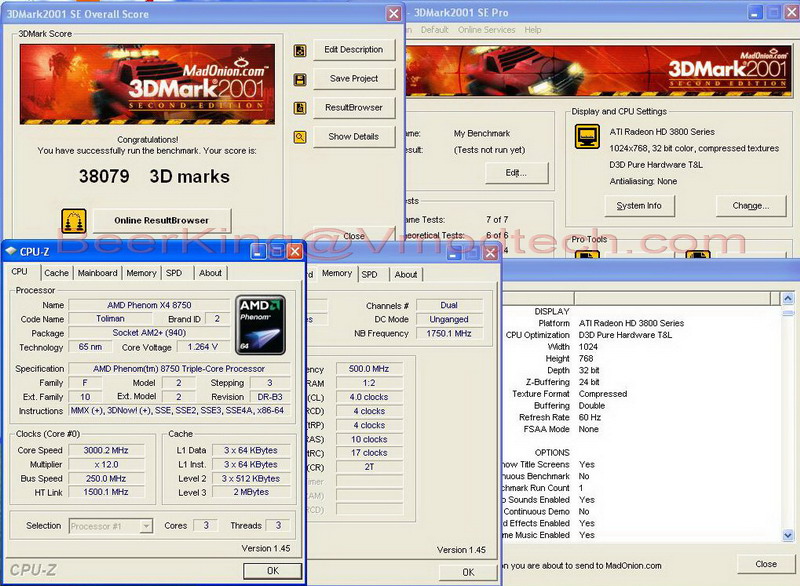Click the Specification field text
Screen dimensions: 800x586
pyautogui.click(x=179, y=369)
